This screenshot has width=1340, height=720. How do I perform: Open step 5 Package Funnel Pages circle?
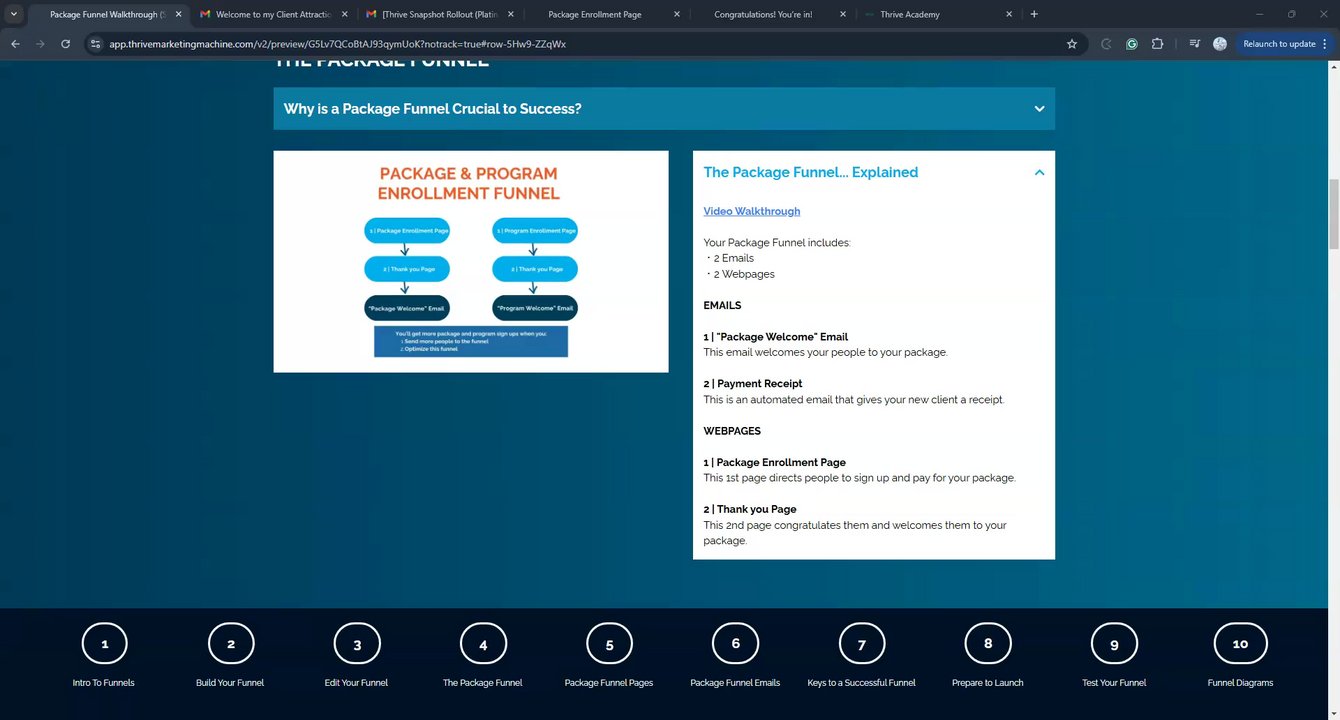pyautogui.click(x=609, y=644)
